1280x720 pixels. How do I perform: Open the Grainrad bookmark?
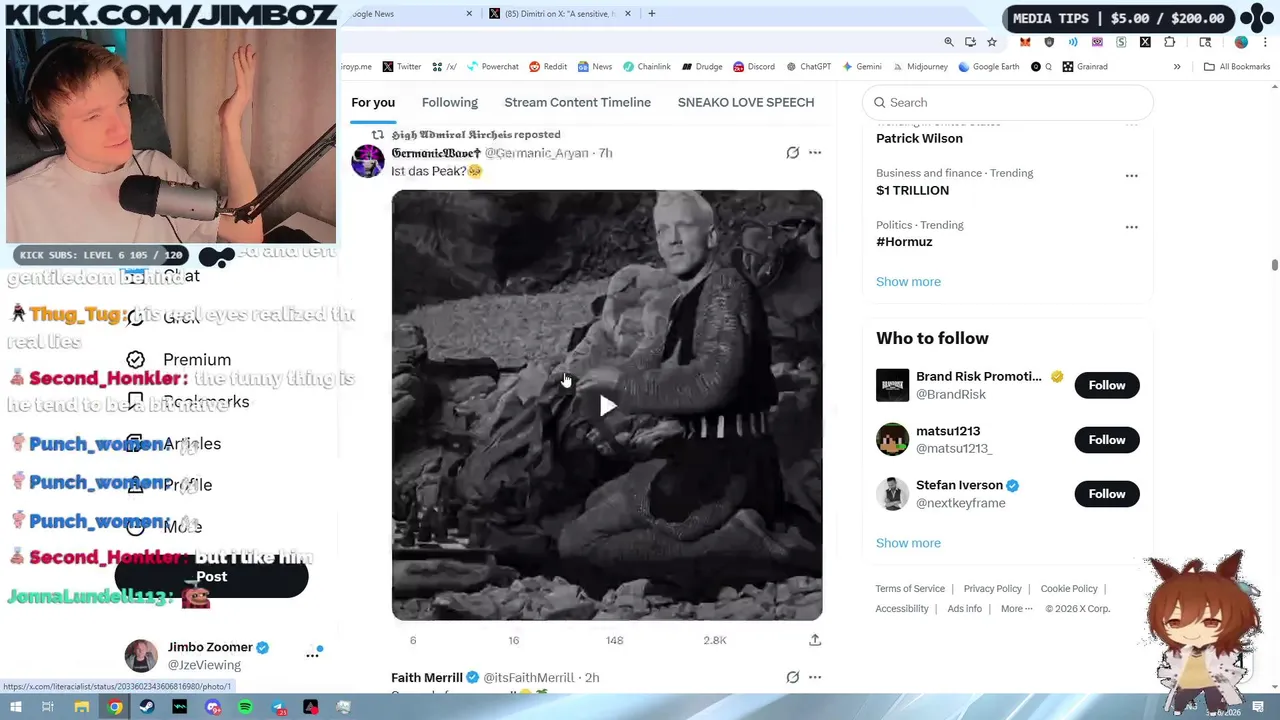click(1085, 67)
